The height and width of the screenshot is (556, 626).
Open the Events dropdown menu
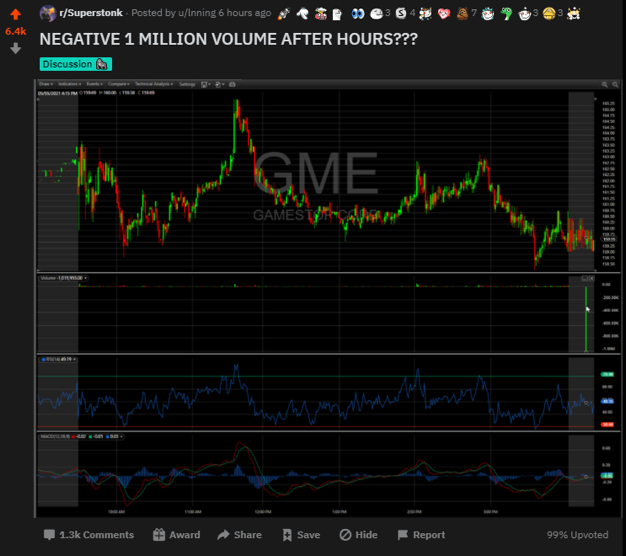(x=94, y=84)
